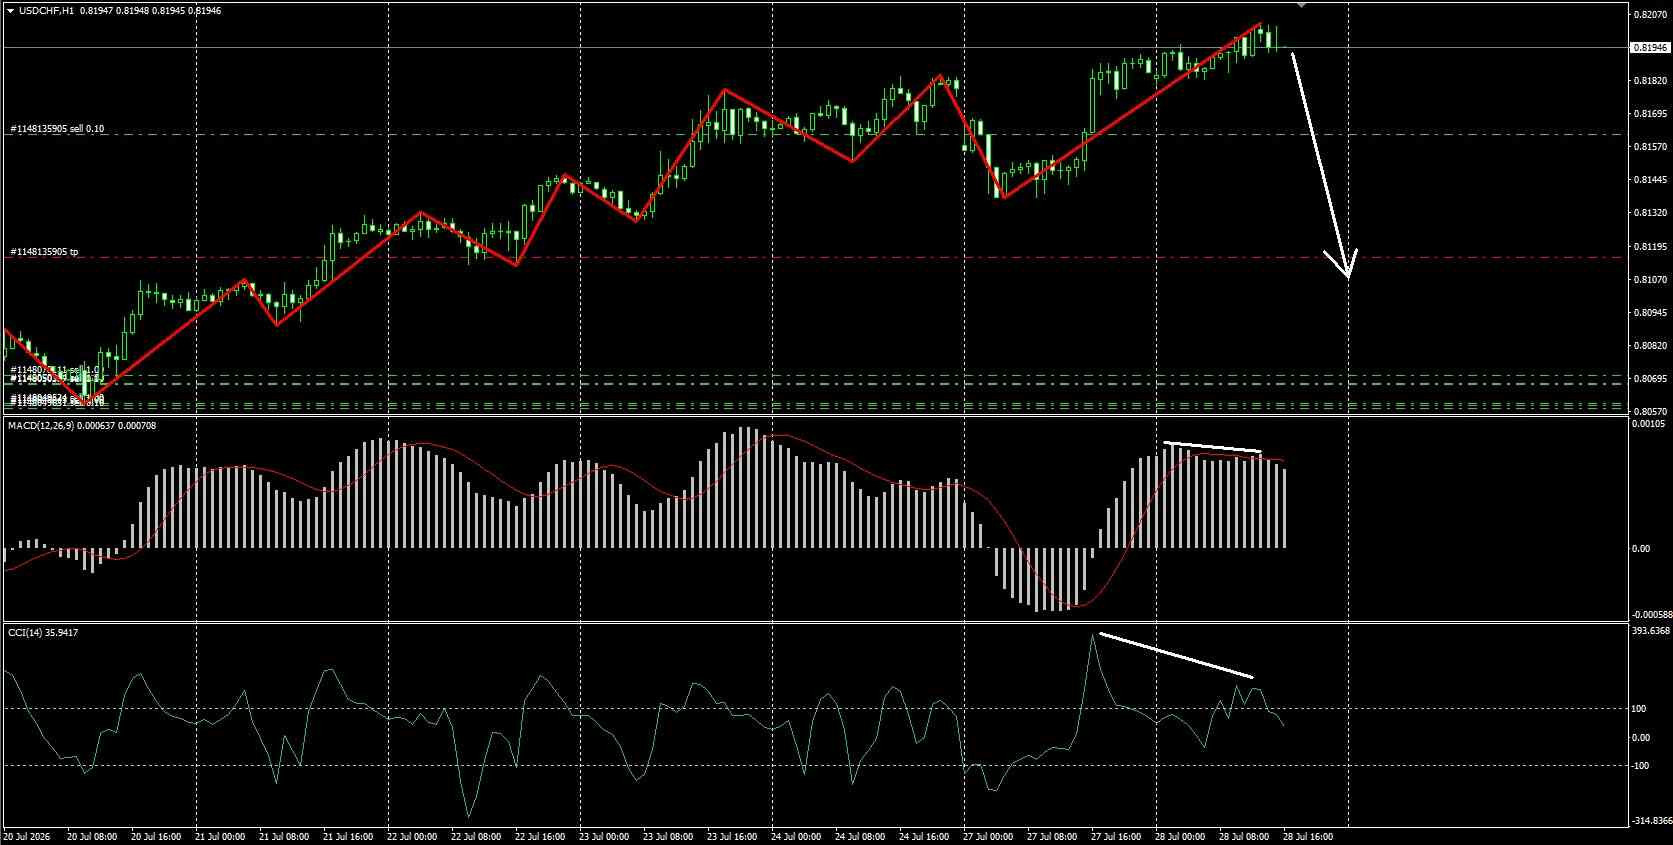Click price scale value 0.80570
The width and height of the screenshot is (1673, 845).
1650,412
